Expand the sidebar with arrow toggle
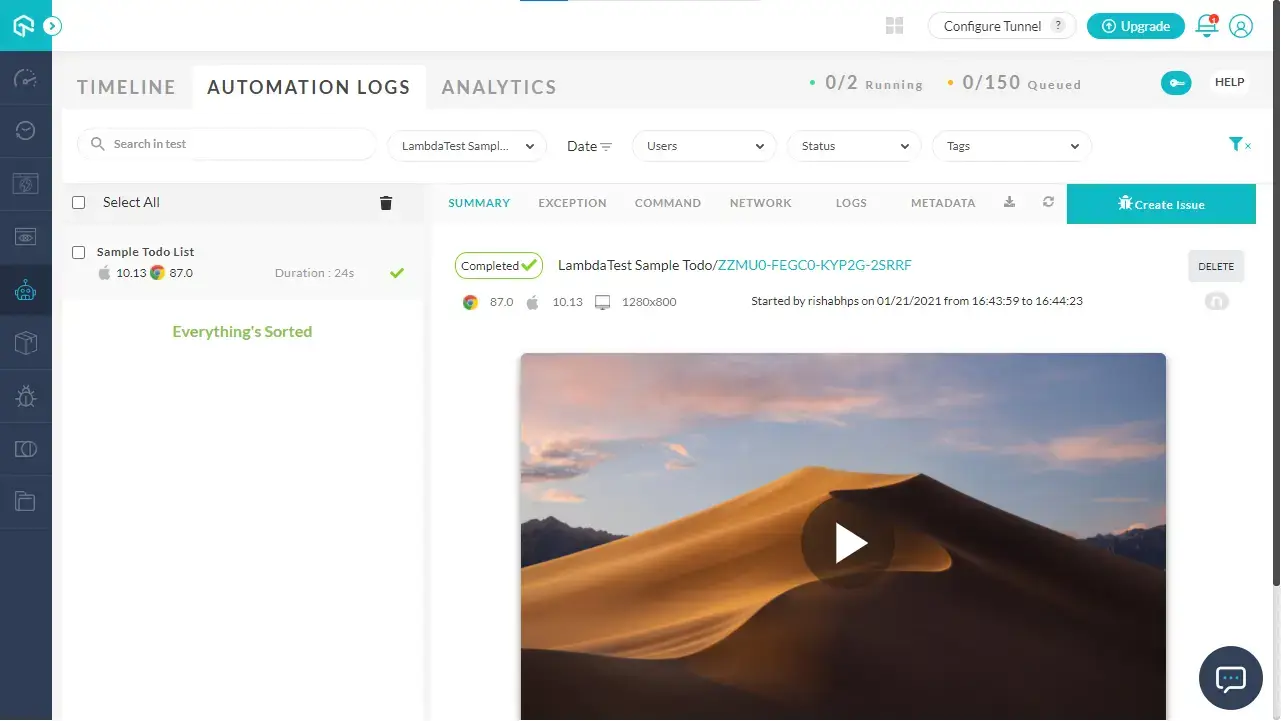The width and height of the screenshot is (1281, 721). click(x=53, y=26)
